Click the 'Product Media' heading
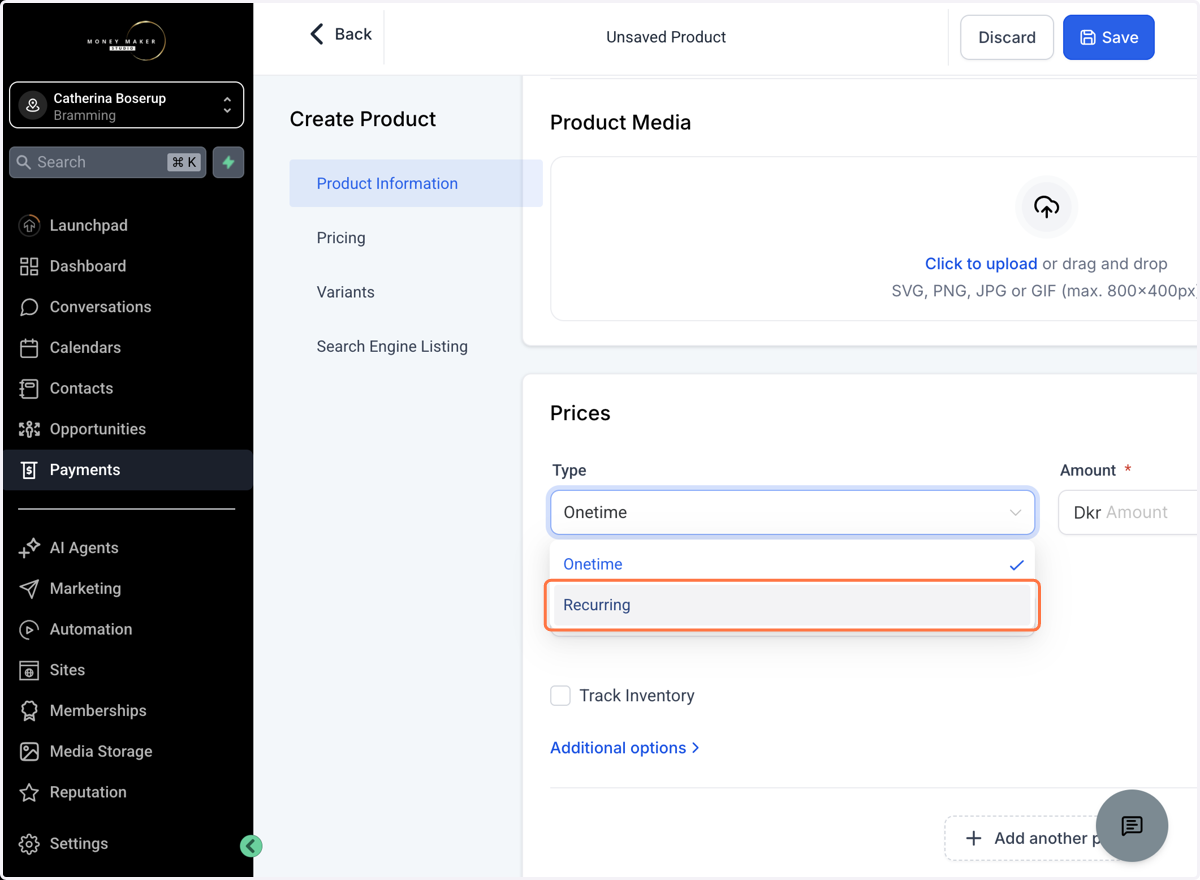 point(620,123)
